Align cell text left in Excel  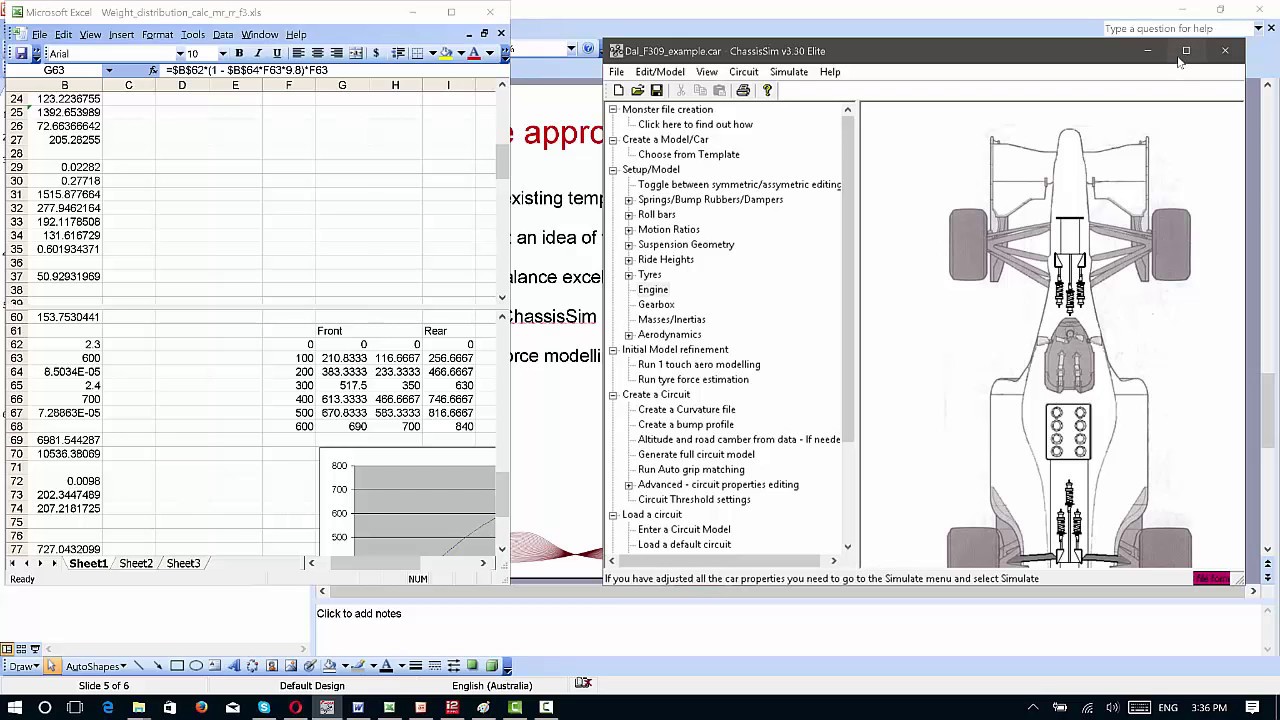pyautogui.click(x=298, y=53)
